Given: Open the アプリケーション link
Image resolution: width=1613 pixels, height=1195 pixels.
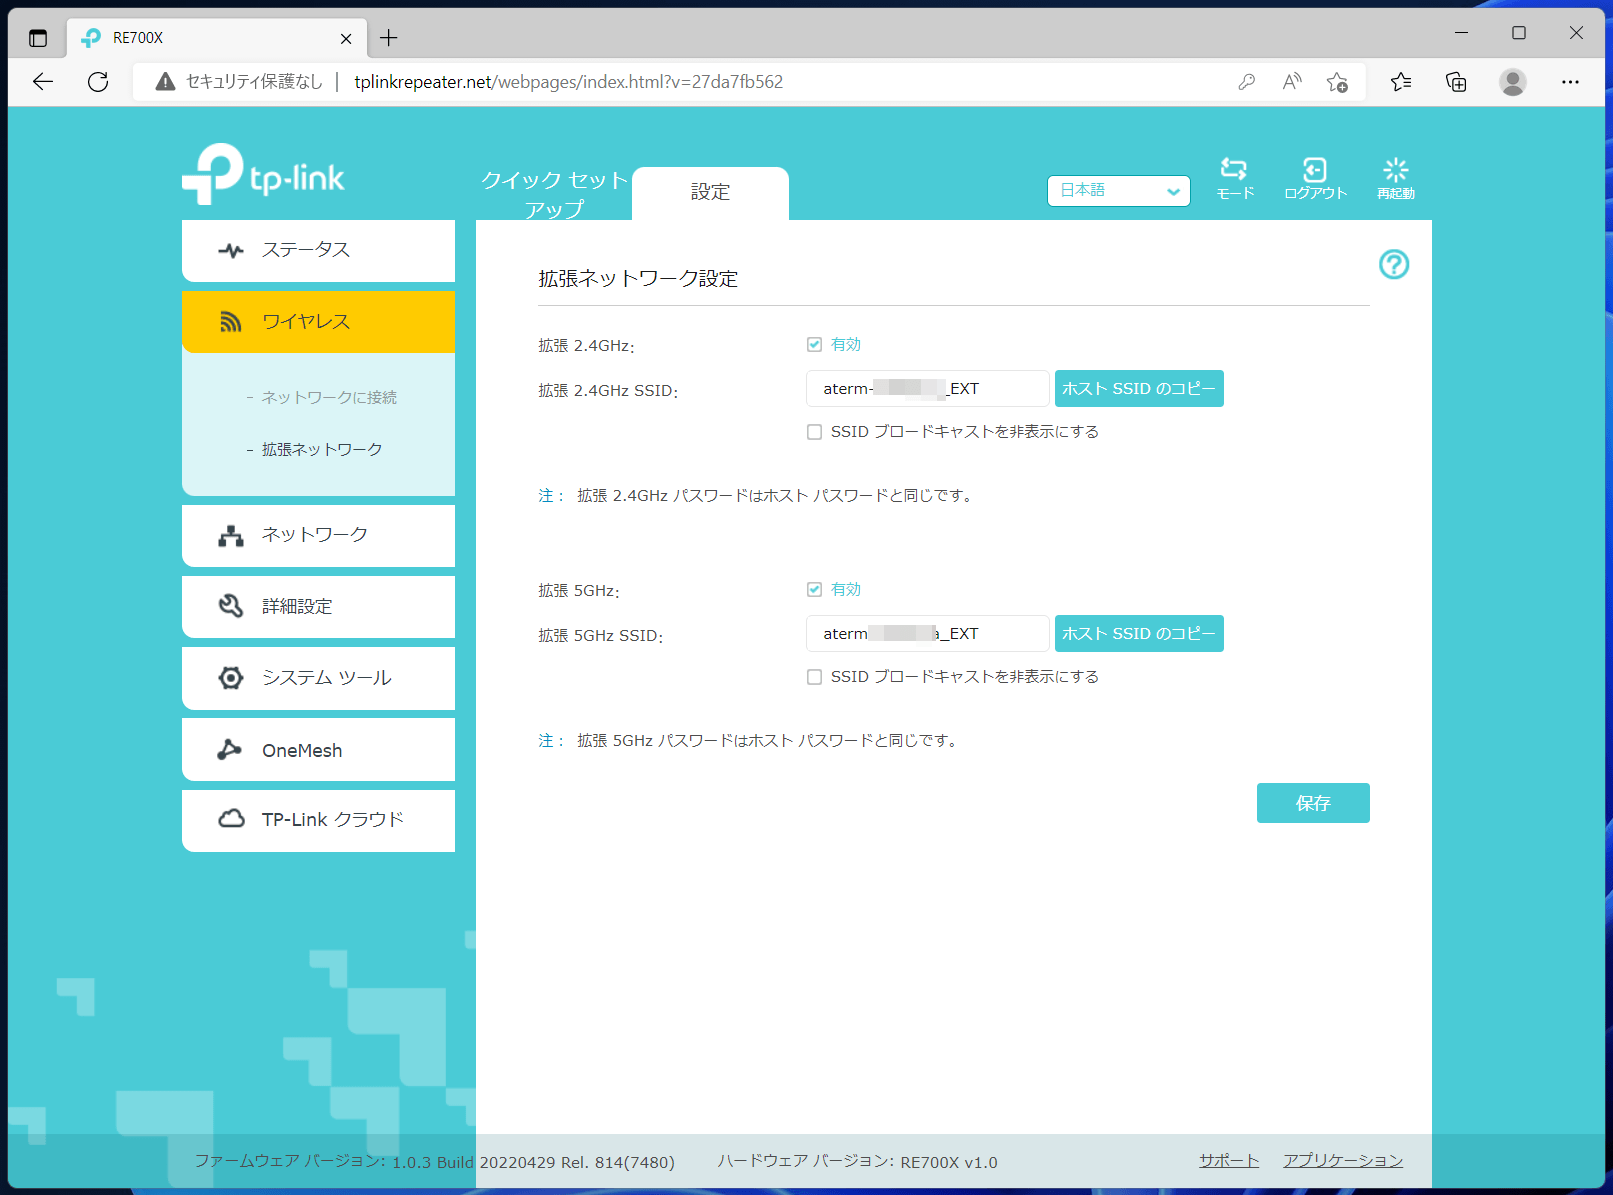Looking at the screenshot, I should pyautogui.click(x=1343, y=1161).
